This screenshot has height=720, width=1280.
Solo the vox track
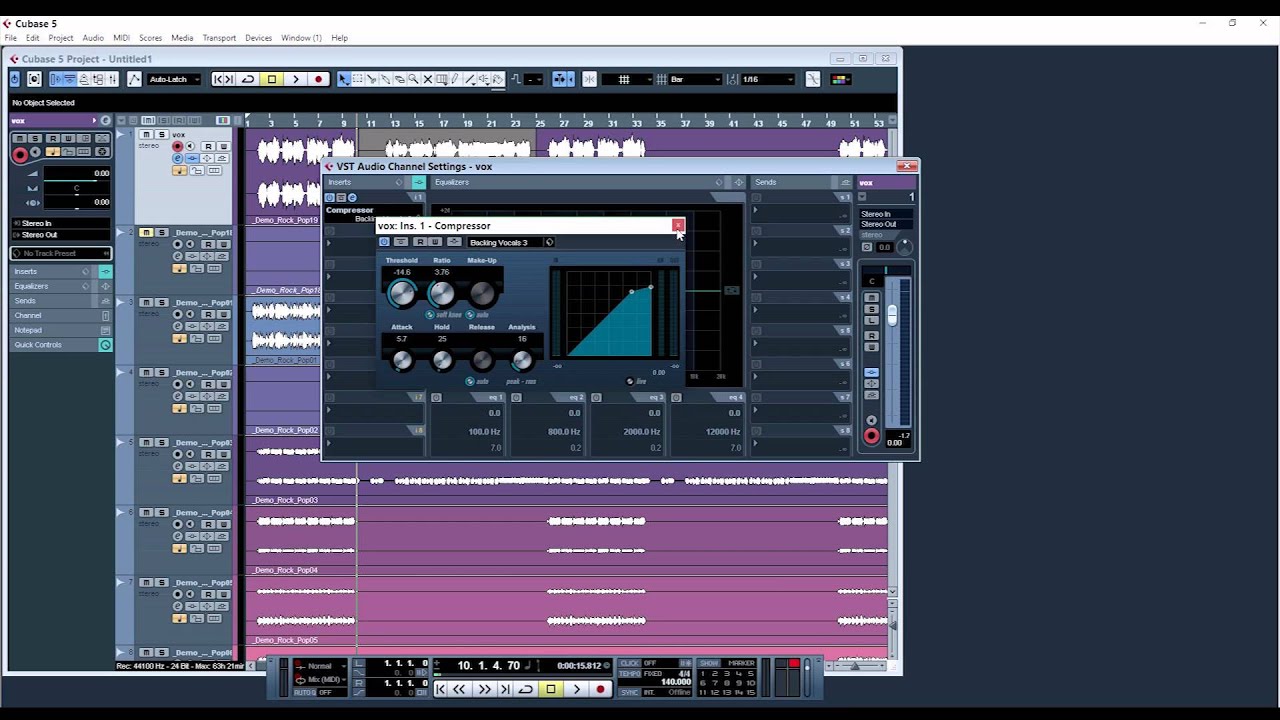161,134
